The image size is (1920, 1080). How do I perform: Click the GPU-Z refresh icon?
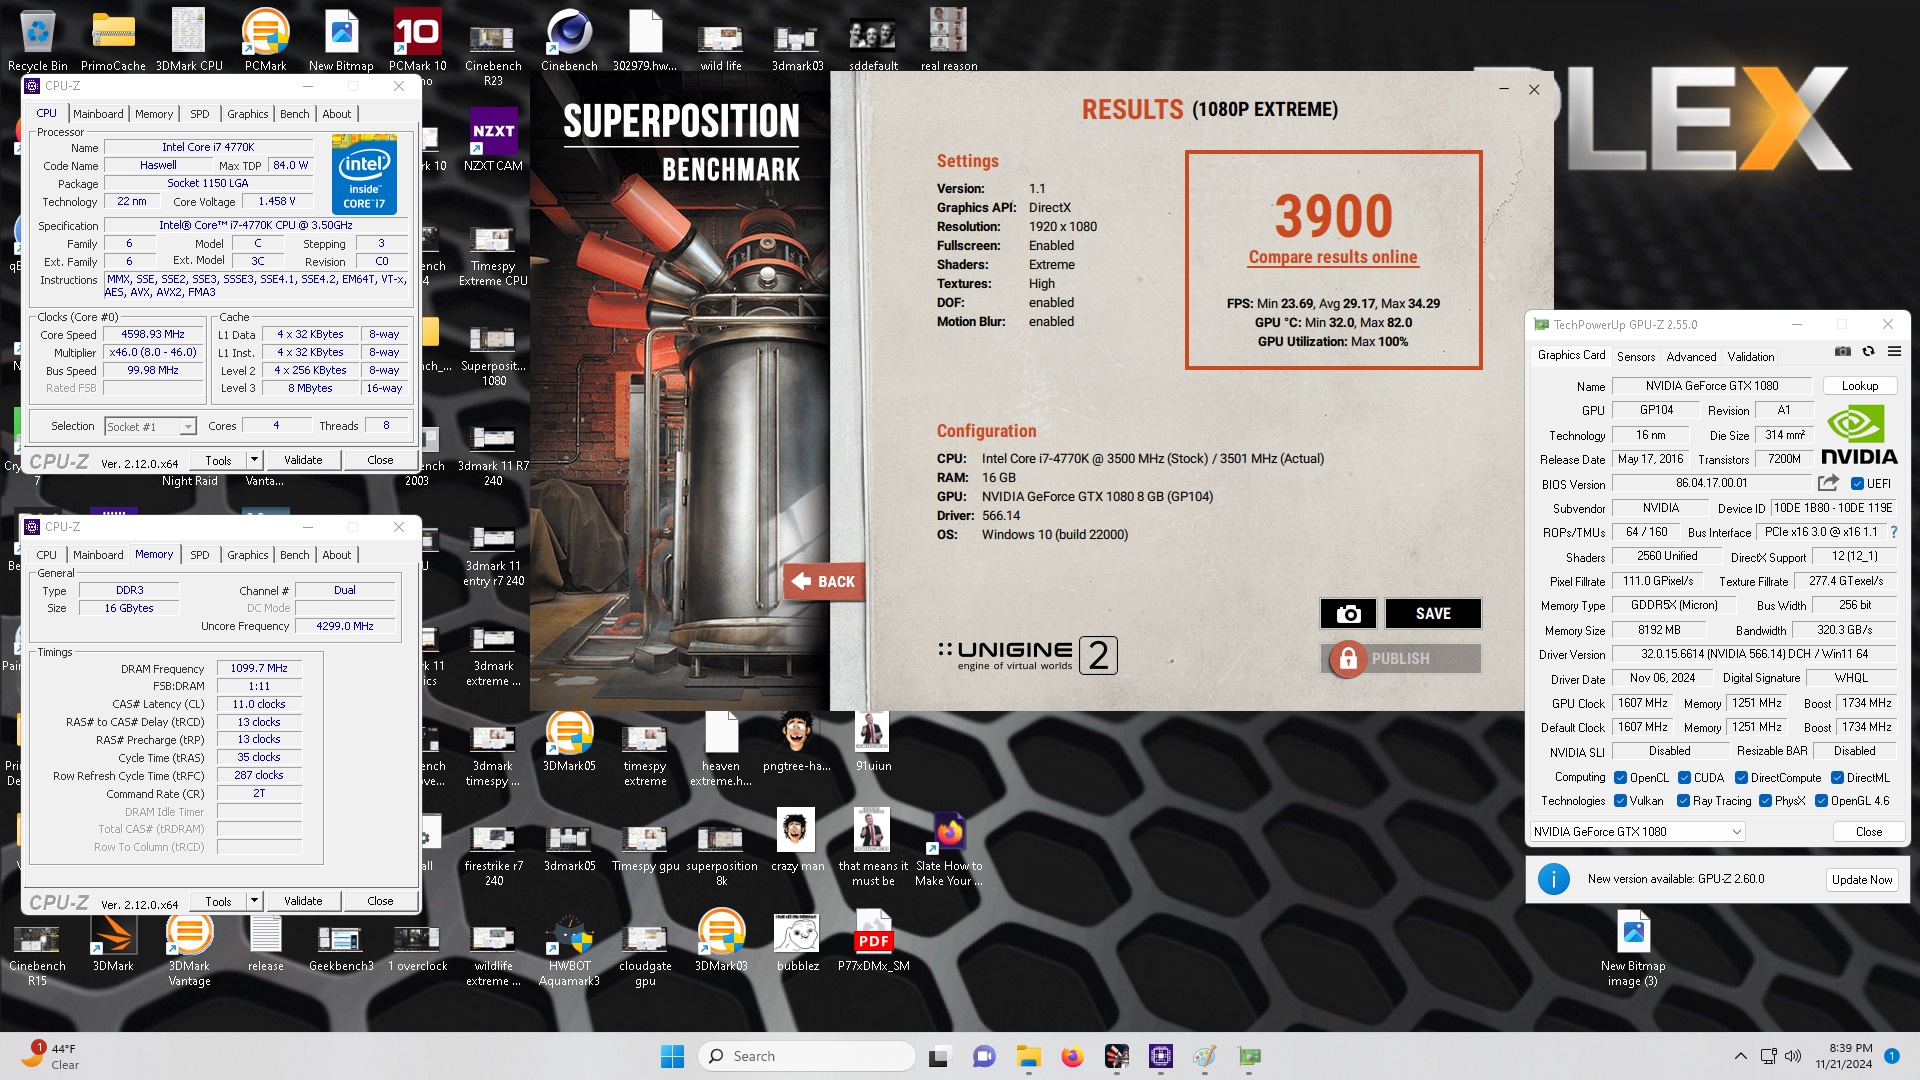[x=1868, y=352]
